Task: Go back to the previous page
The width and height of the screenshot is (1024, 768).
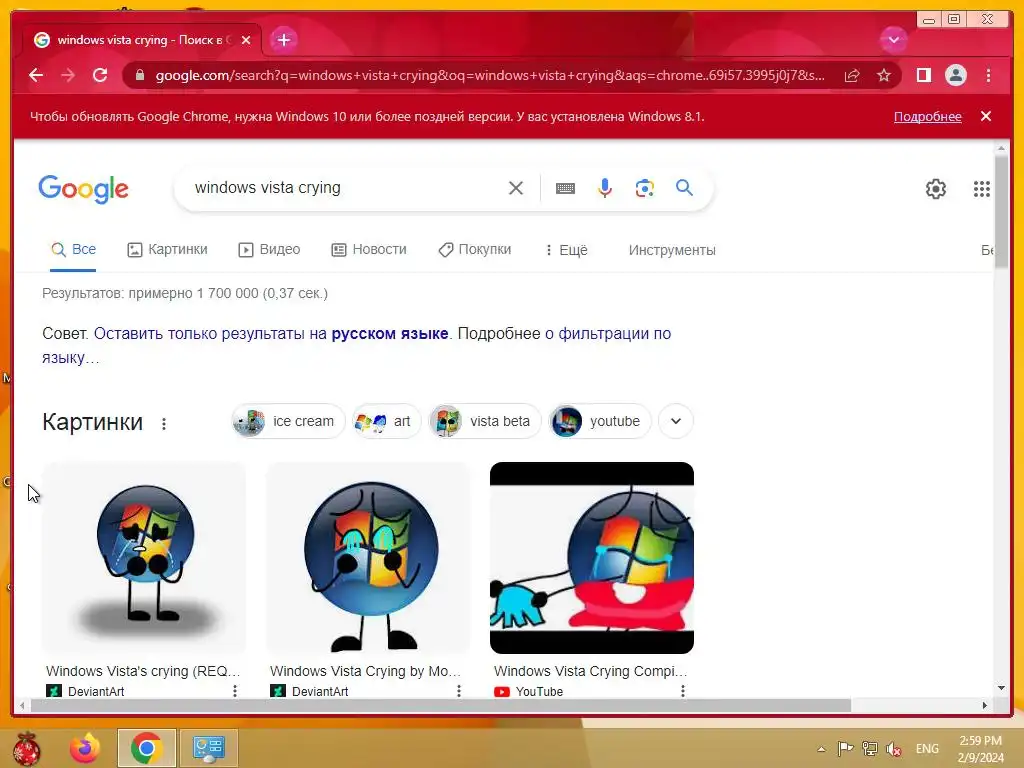Action: point(36,75)
